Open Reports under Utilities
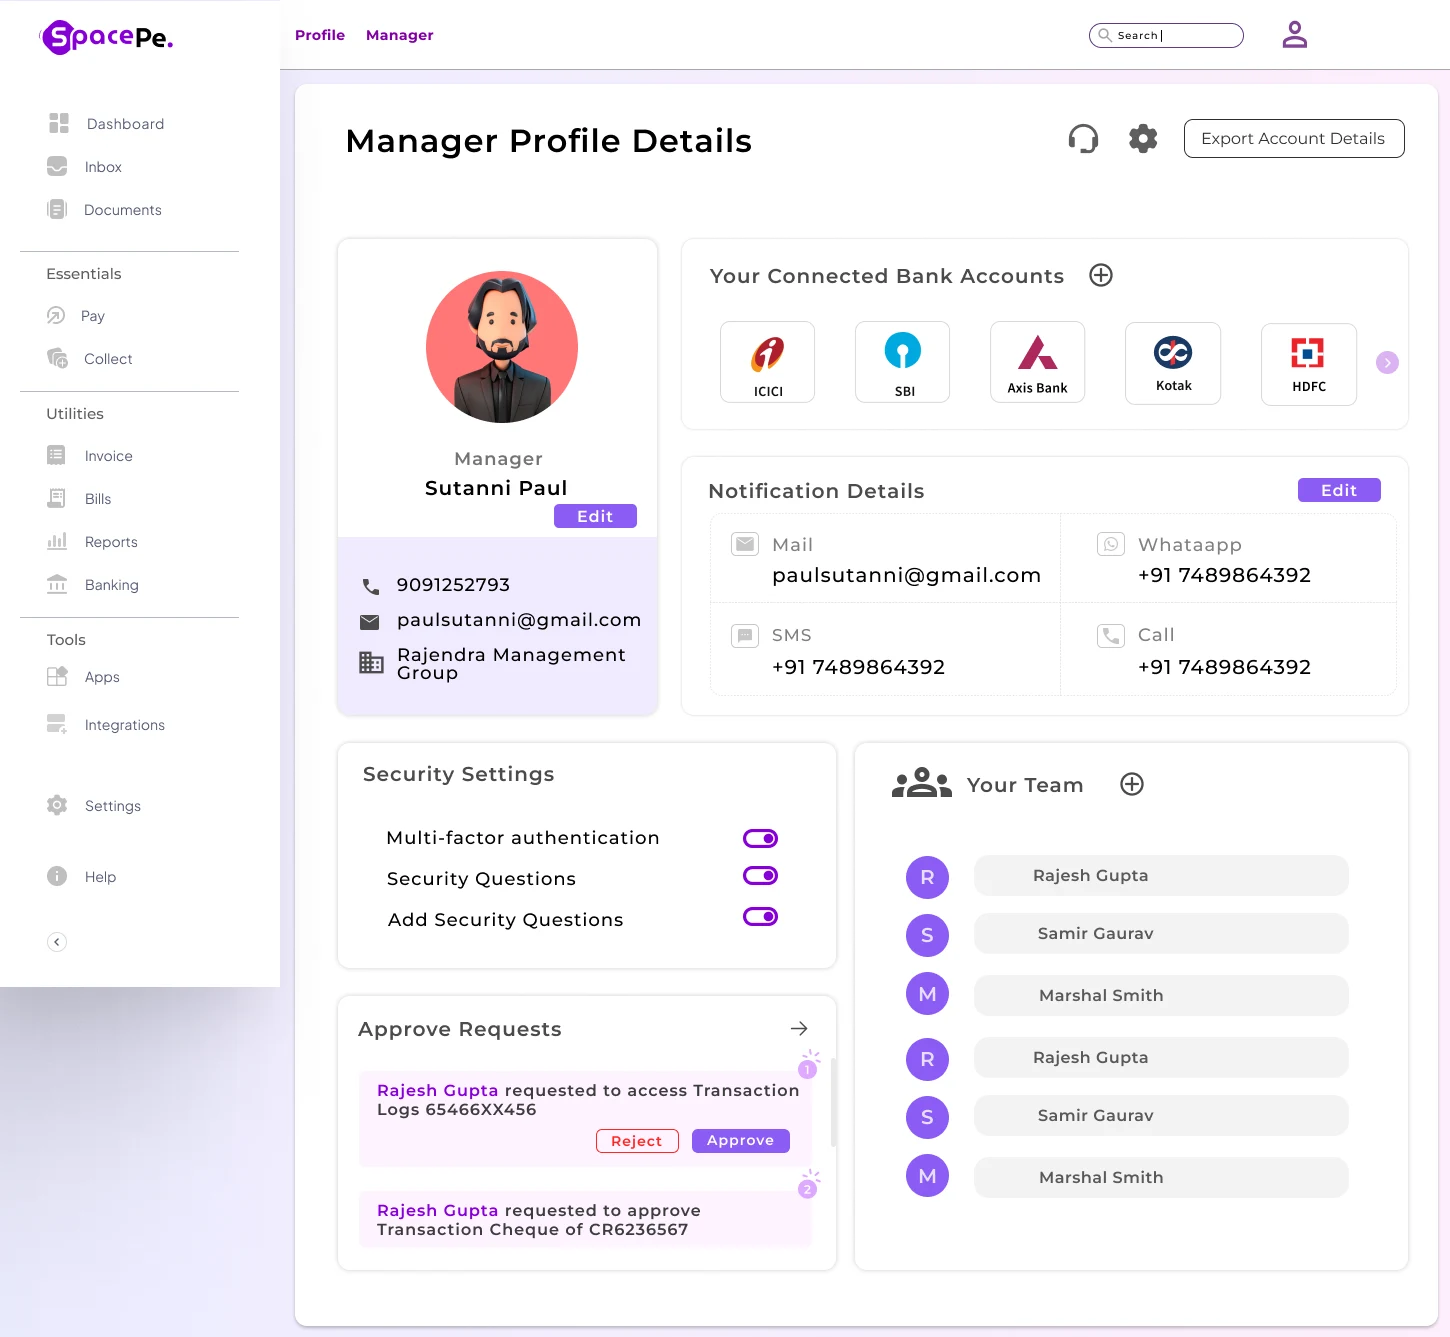 [92, 542]
